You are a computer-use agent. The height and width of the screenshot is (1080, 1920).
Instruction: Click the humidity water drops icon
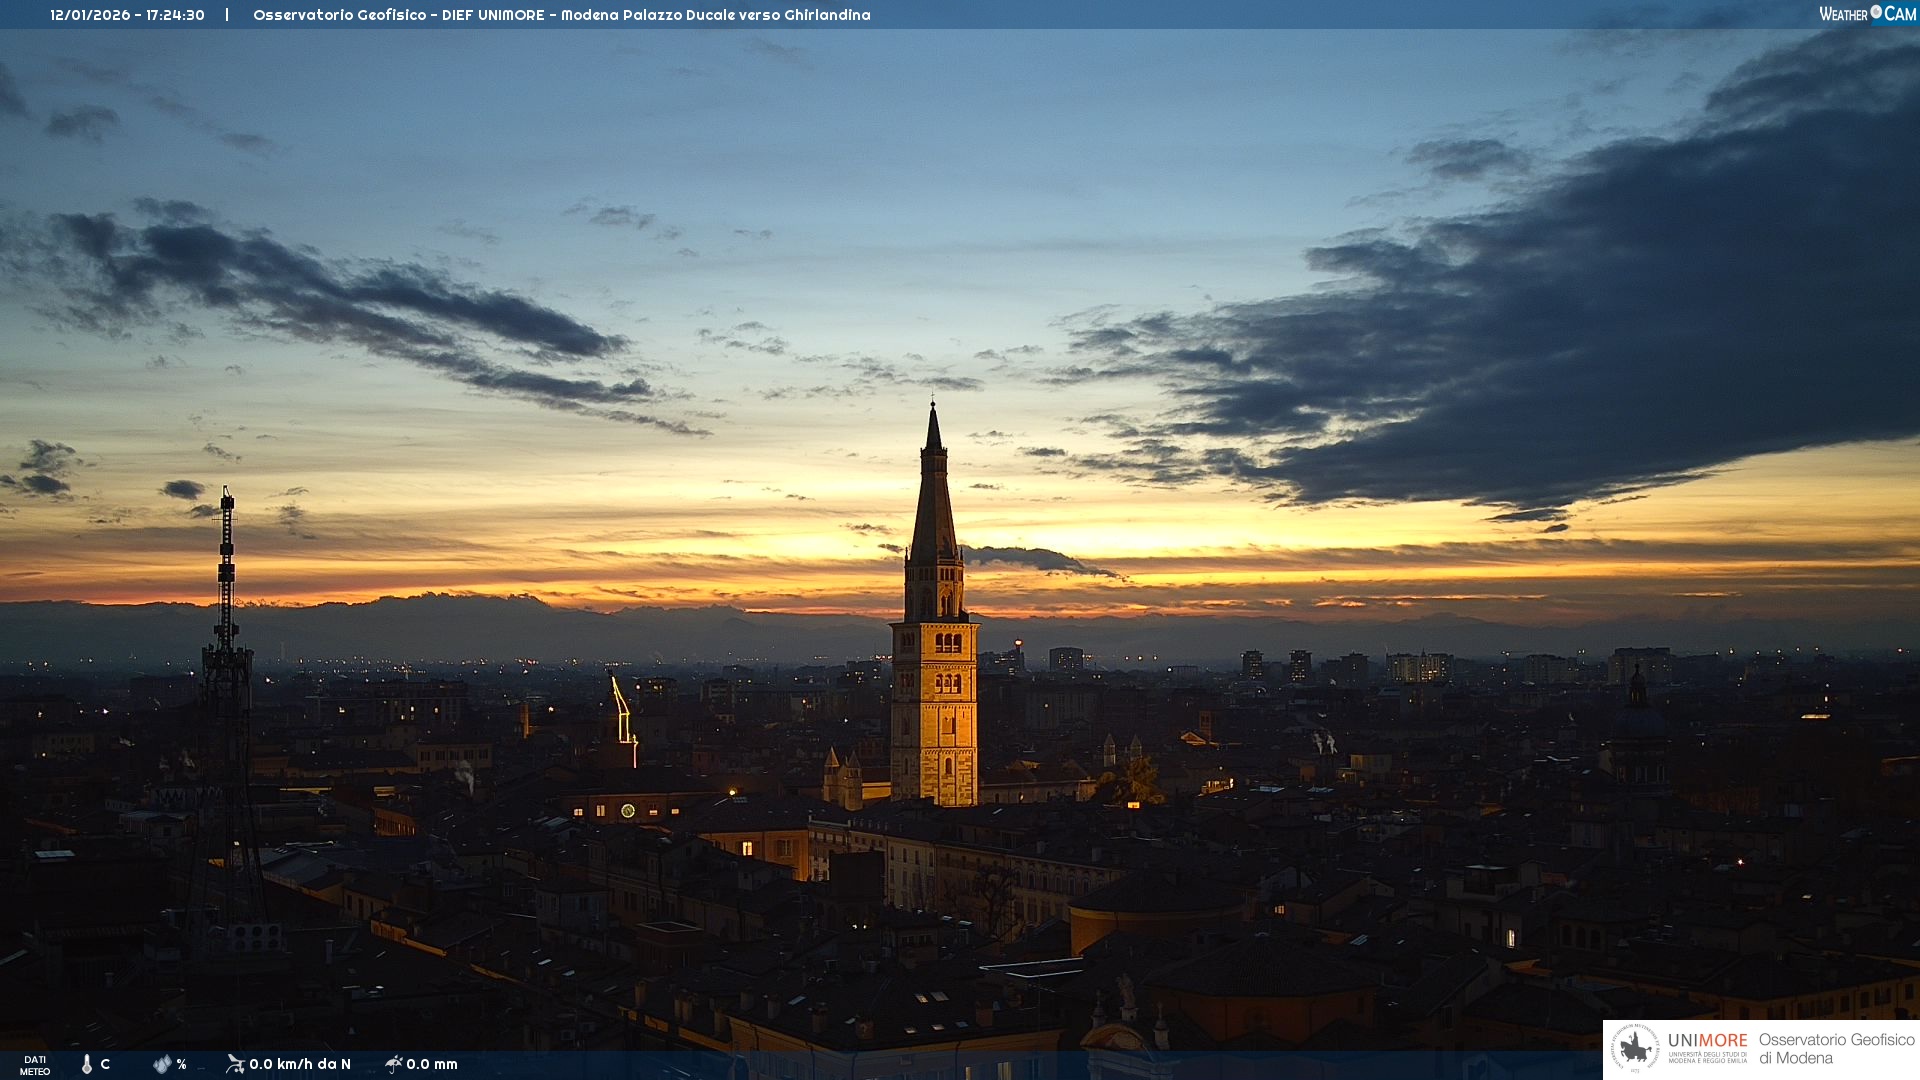162,1064
